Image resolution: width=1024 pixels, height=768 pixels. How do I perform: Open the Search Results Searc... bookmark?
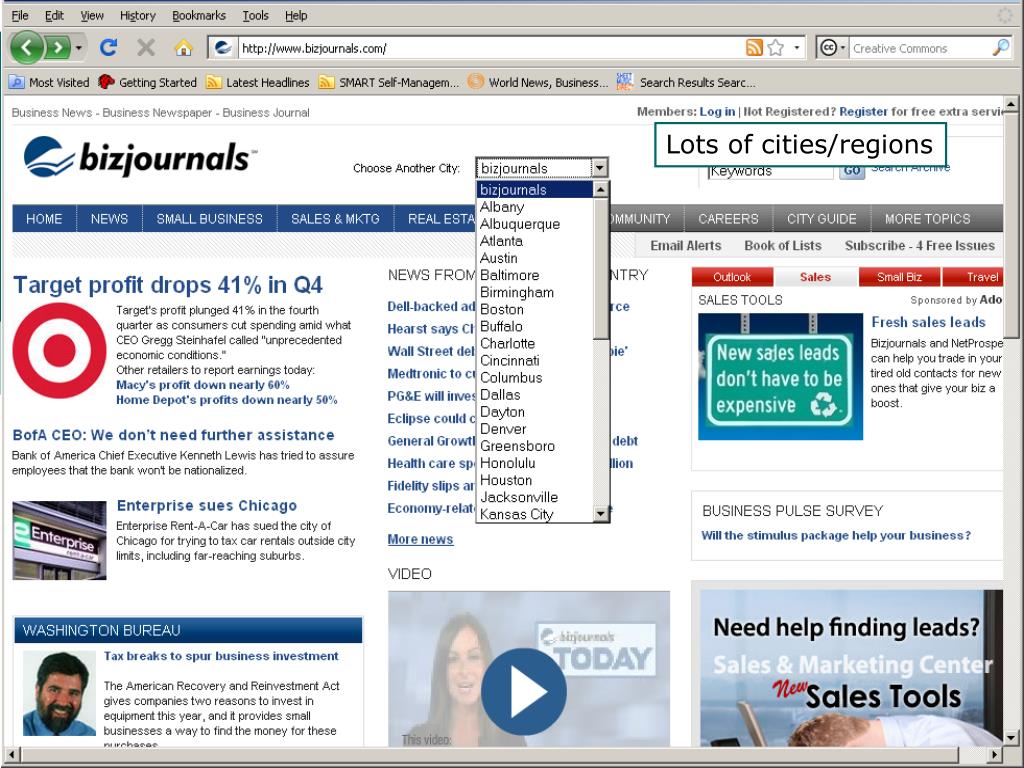coord(686,82)
